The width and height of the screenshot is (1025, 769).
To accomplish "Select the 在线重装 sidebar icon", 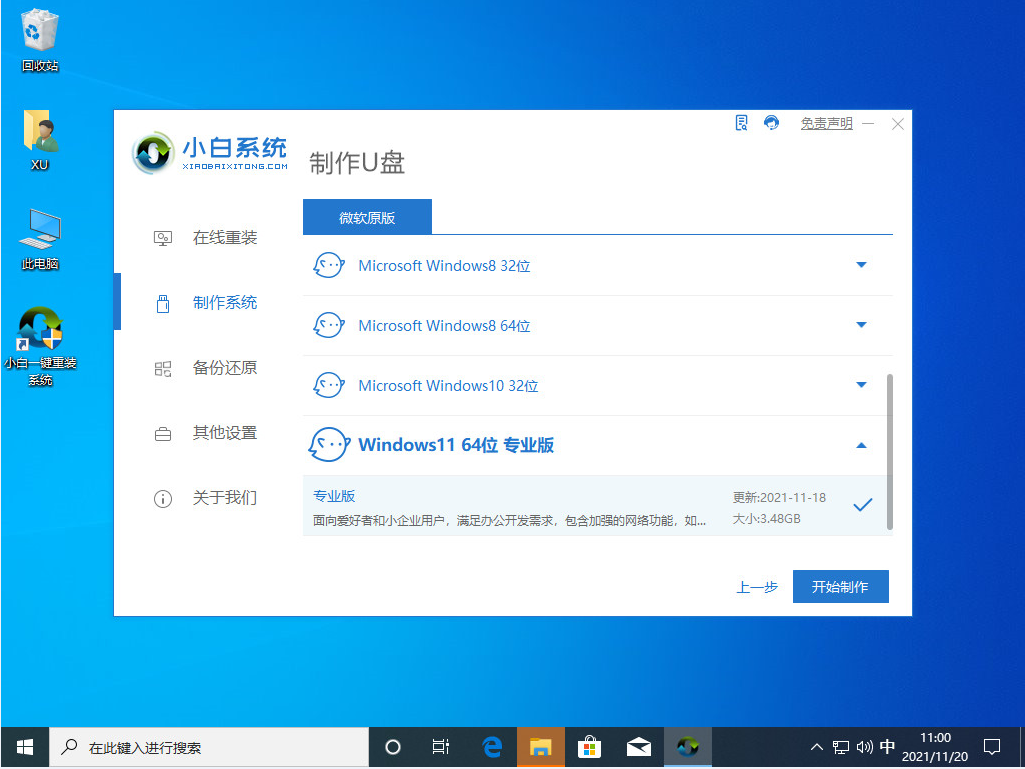I will pyautogui.click(x=163, y=237).
